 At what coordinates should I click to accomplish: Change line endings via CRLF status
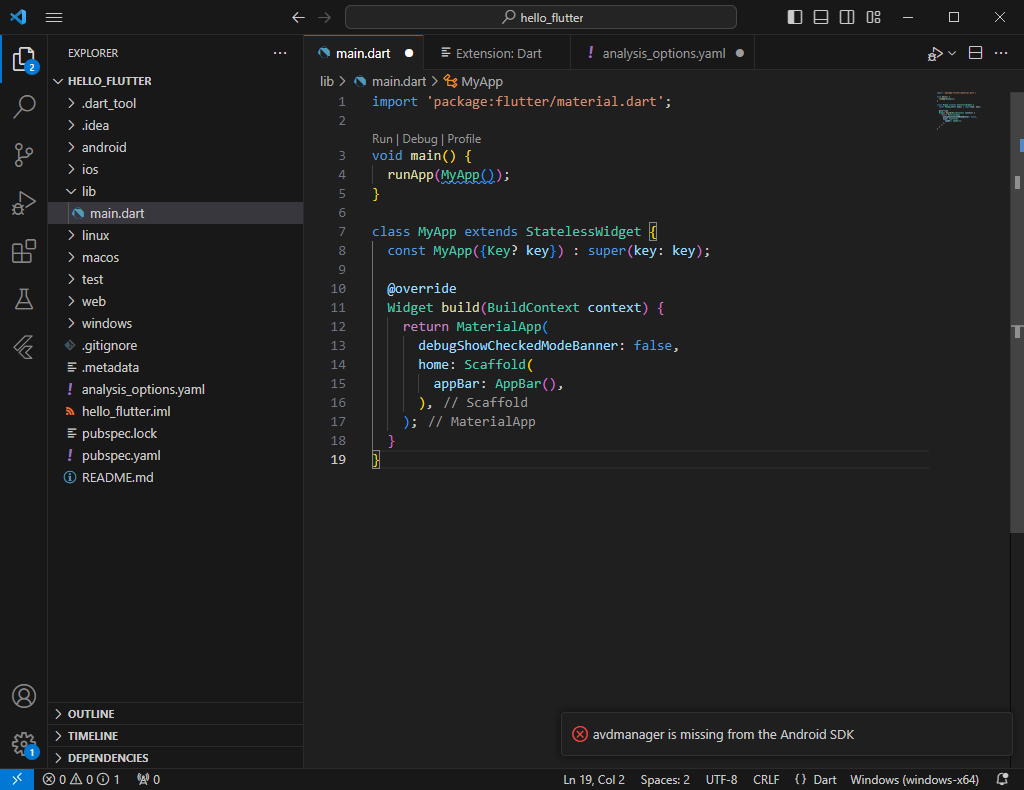coord(766,780)
